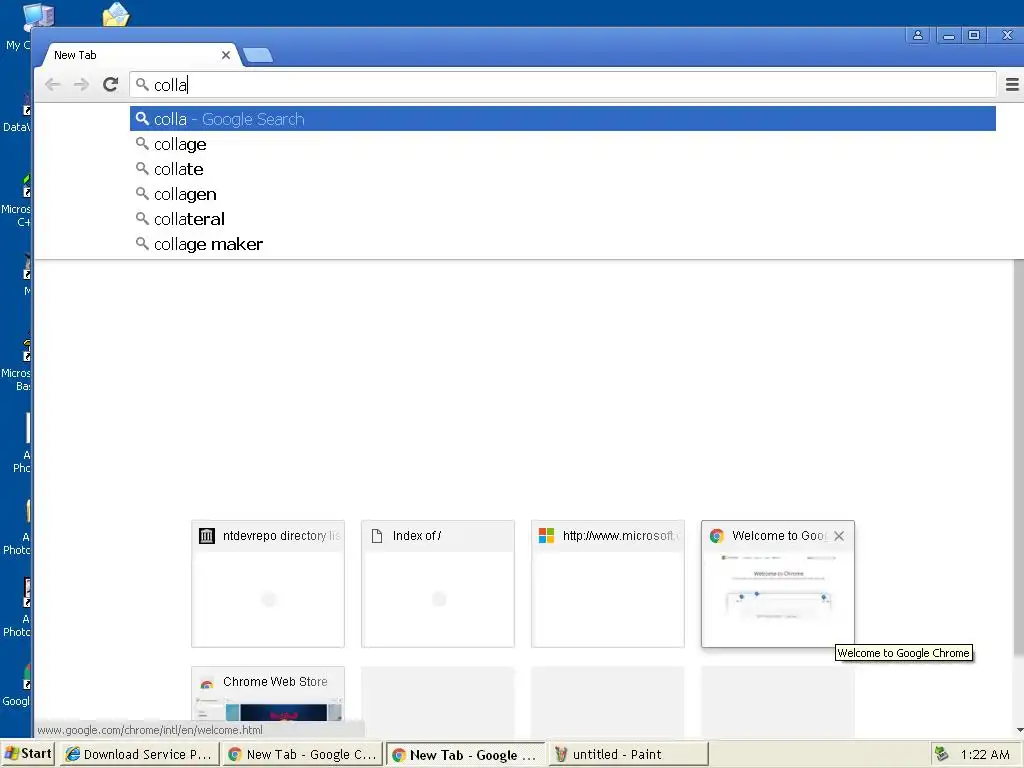Reload the page with refresh icon
1024x768 pixels.
(x=110, y=84)
